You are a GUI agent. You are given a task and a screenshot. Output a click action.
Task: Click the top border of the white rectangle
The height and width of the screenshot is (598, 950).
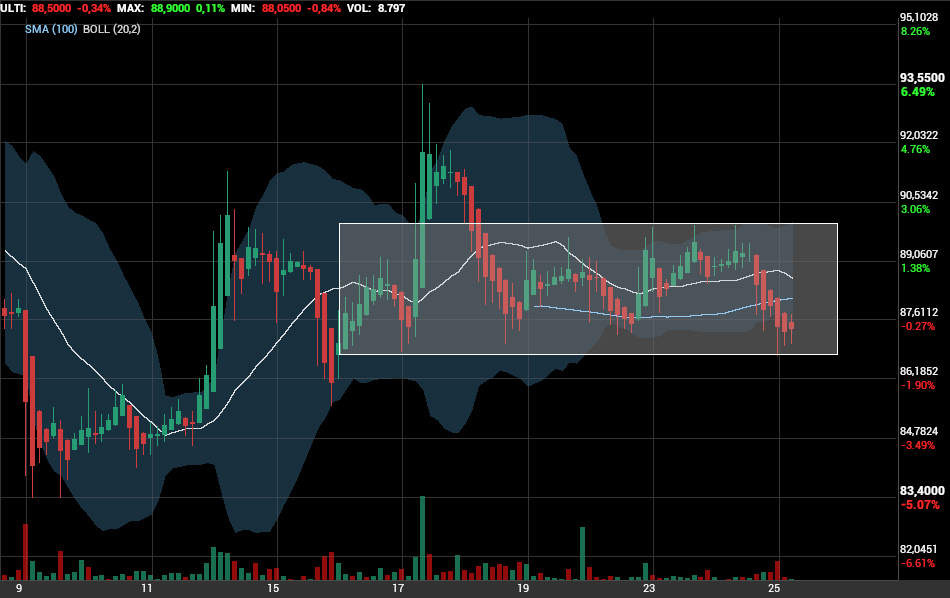point(588,224)
